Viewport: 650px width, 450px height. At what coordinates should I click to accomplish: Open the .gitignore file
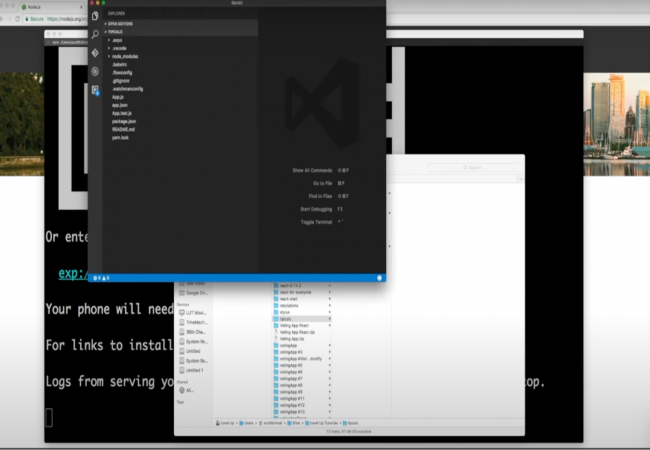[x=121, y=81]
